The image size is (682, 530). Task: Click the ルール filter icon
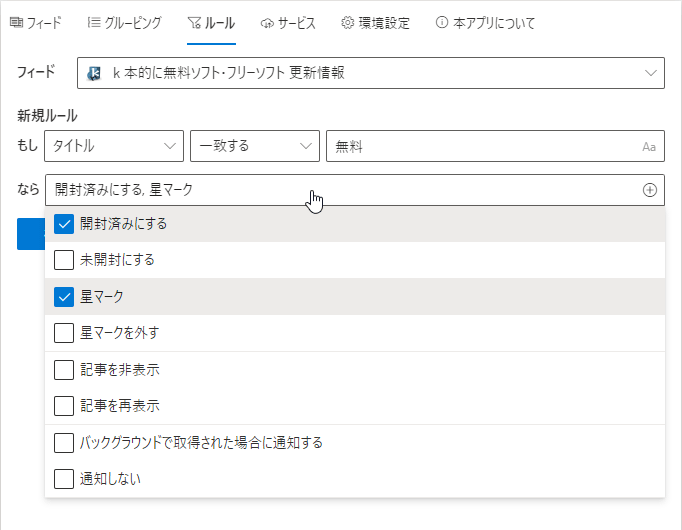tap(194, 23)
